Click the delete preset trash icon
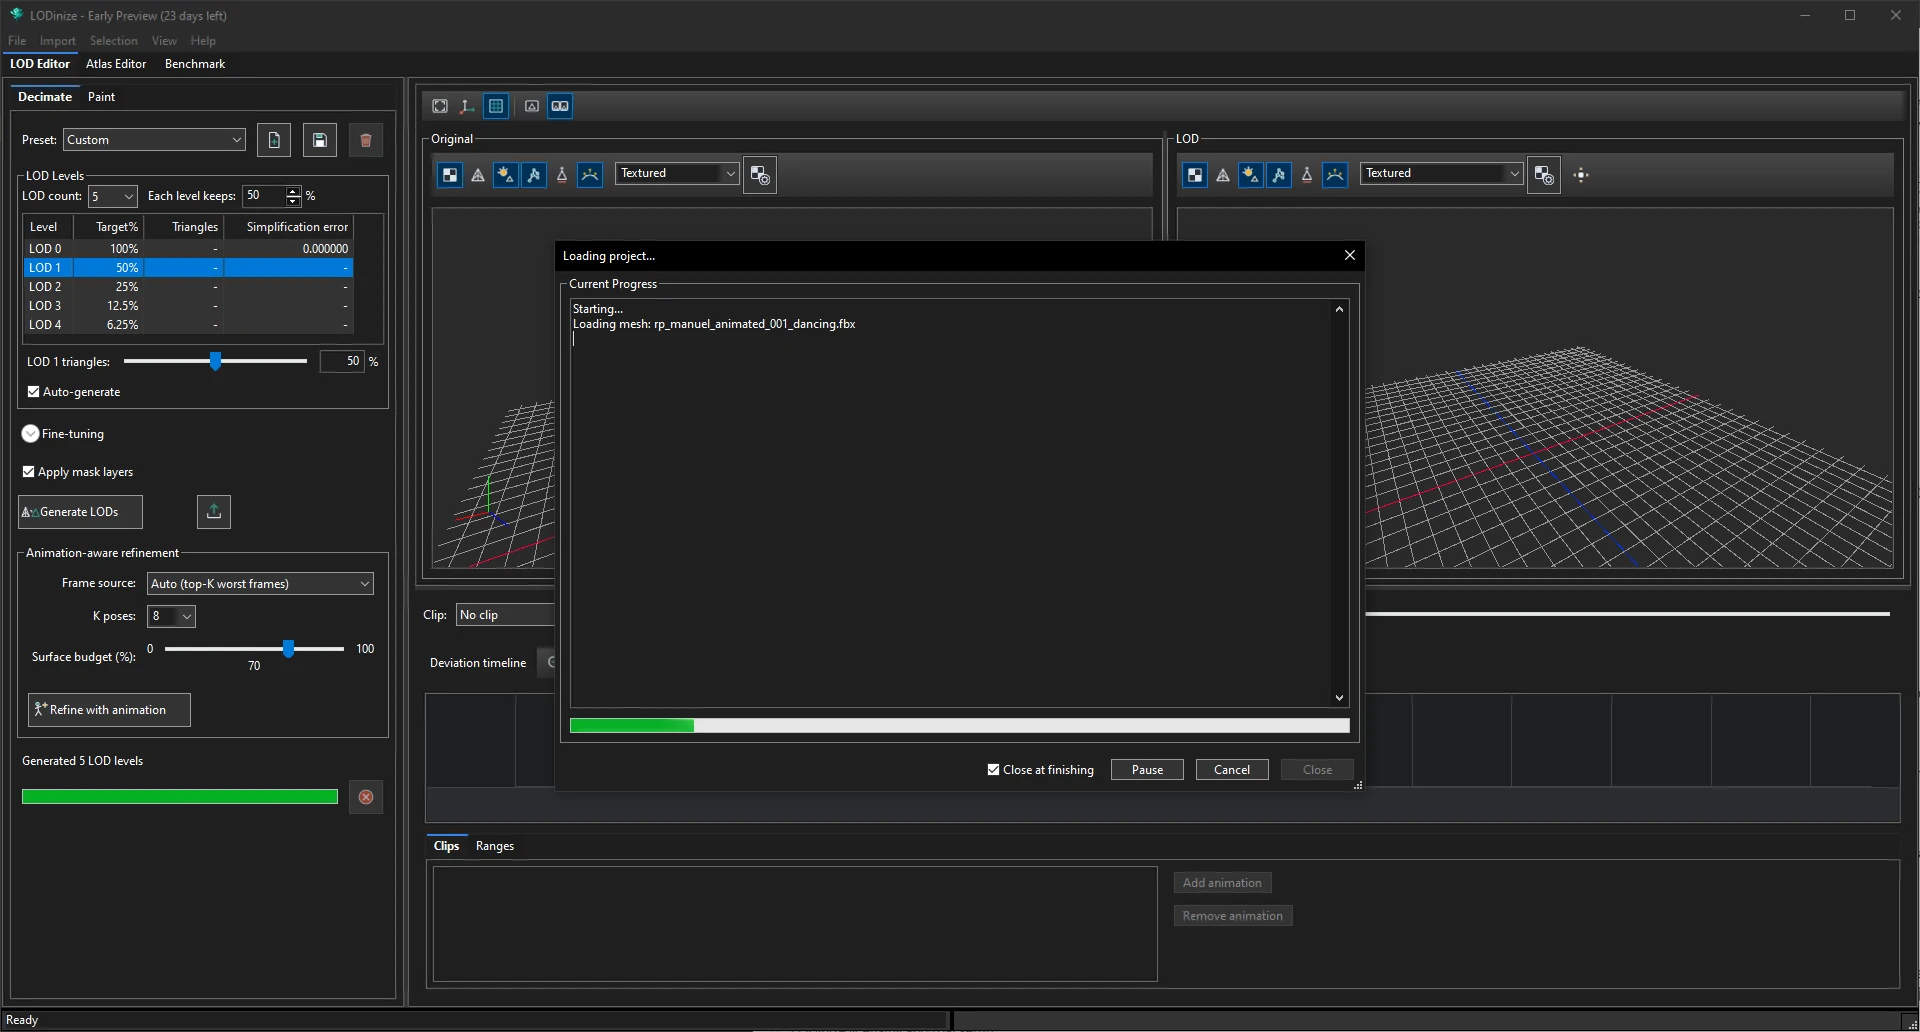This screenshot has height=1032, width=1920. 366,140
